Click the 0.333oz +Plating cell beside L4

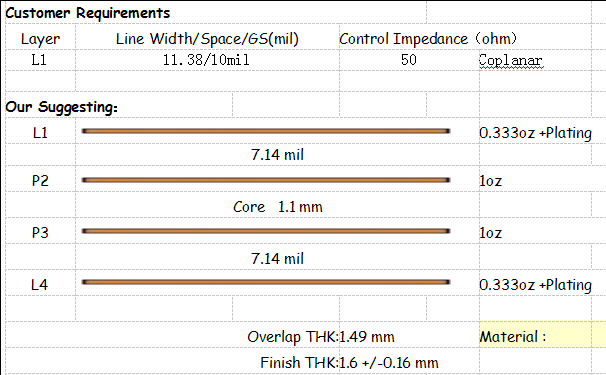coord(535,285)
